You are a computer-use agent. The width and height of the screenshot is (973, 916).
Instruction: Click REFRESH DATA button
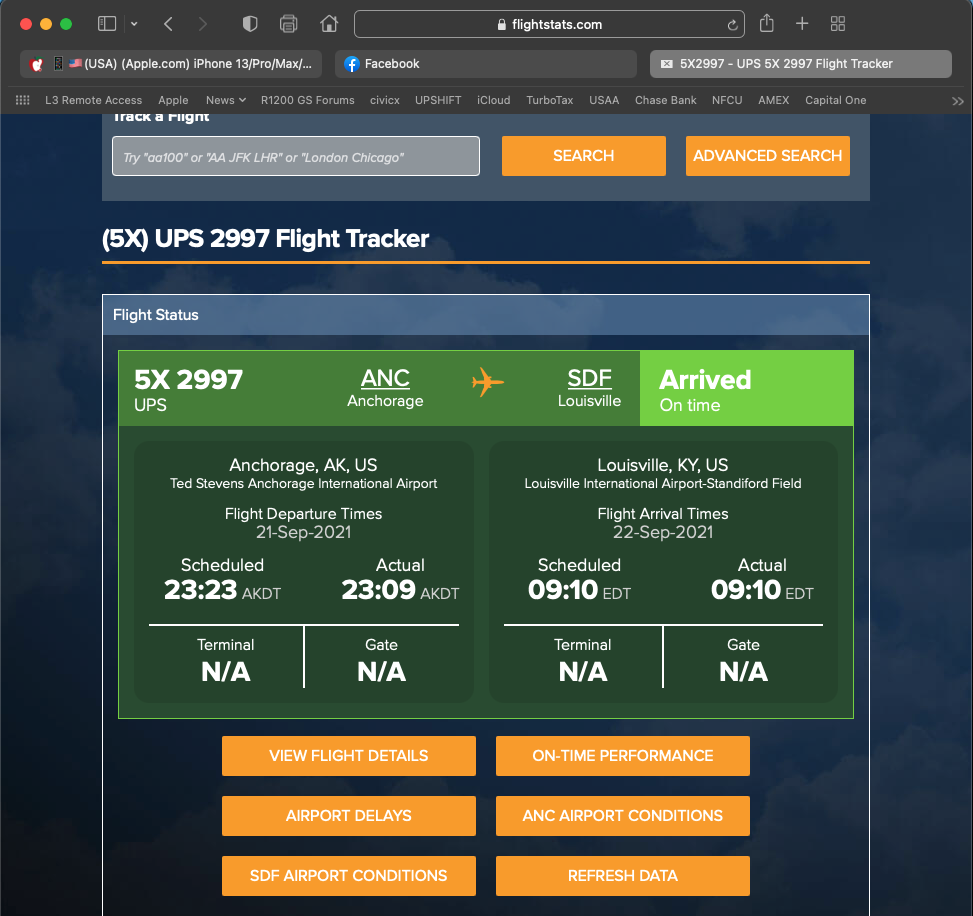[x=622, y=876]
